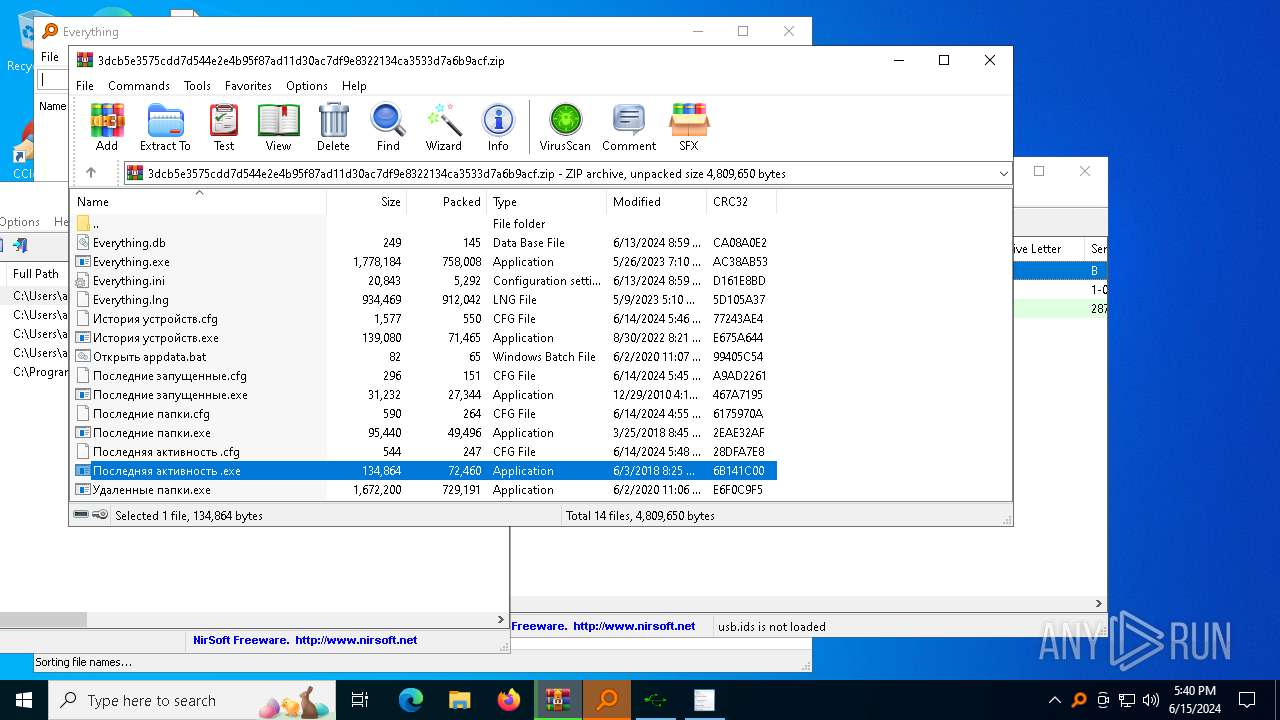
Task: Open the Commands menu
Action: pos(139,86)
